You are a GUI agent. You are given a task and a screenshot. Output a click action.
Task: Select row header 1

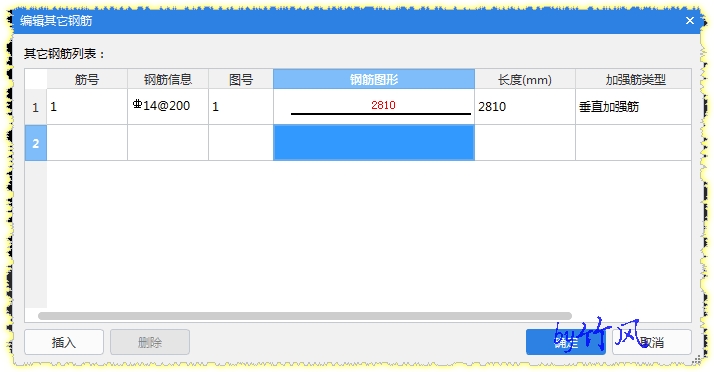click(36, 107)
